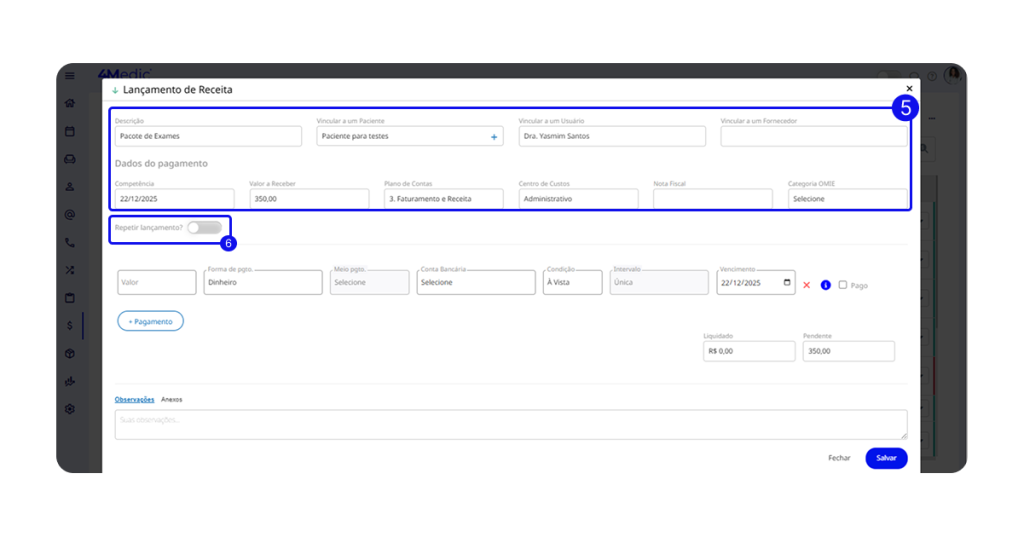Add a payment with + Pagamento button
This screenshot has height=537, width=1024.
tap(151, 321)
